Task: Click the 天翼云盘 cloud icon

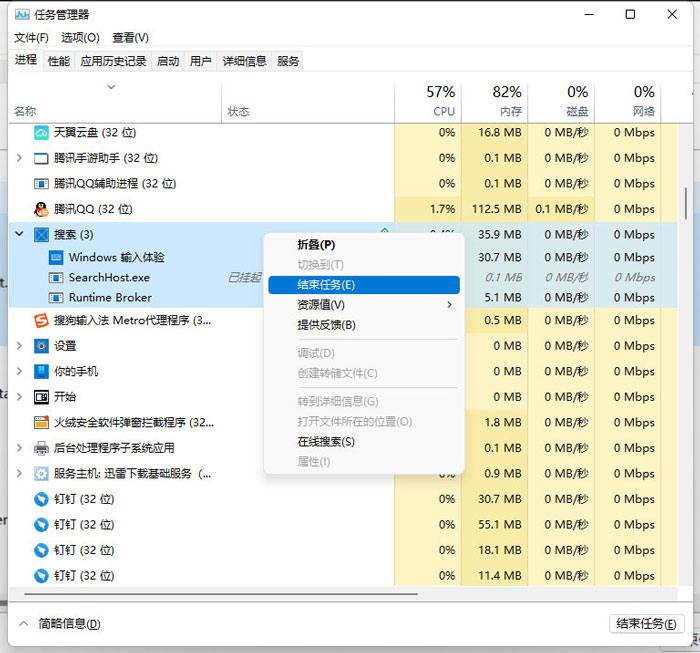Action: click(41, 133)
